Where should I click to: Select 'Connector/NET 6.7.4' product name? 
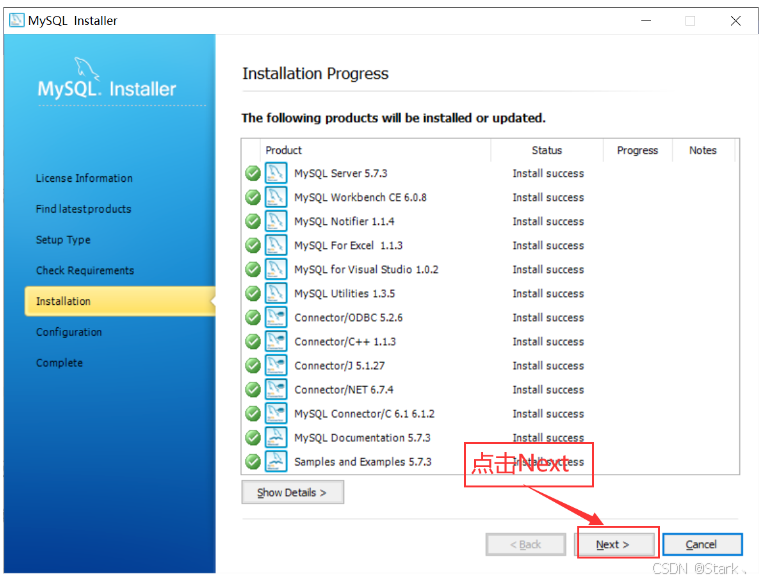coord(344,390)
